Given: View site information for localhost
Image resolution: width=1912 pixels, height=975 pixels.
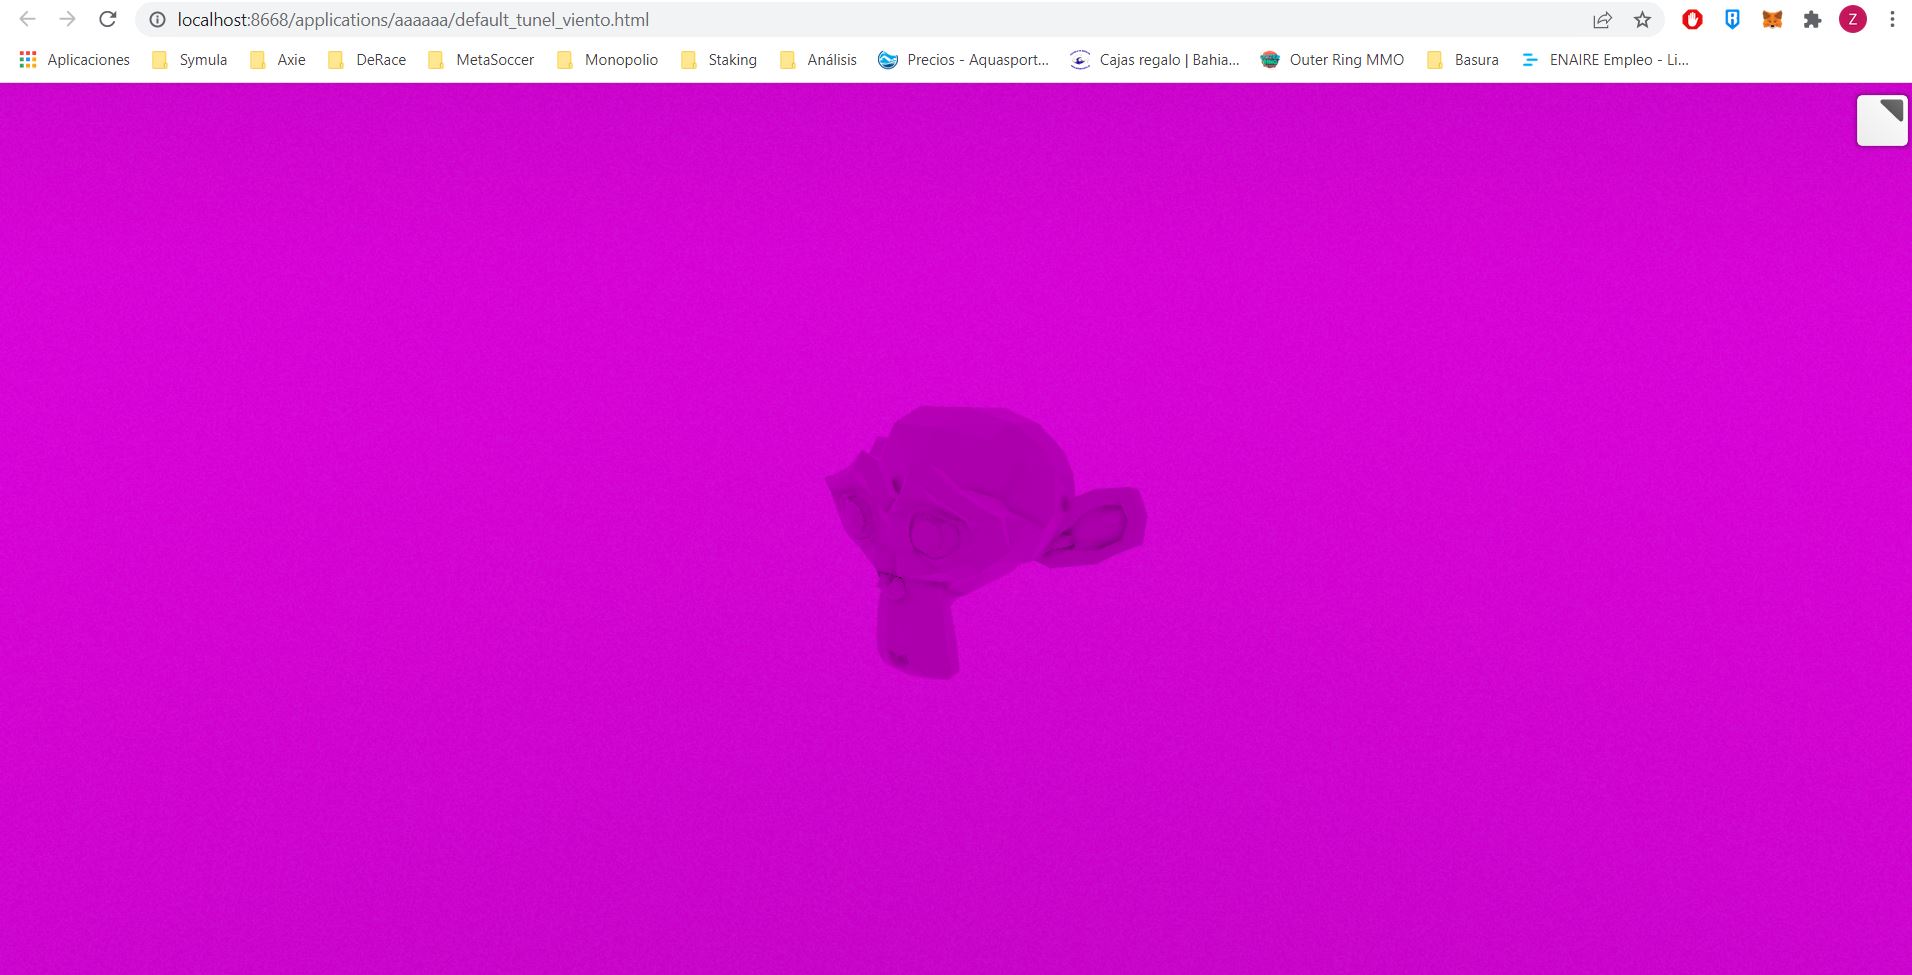Looking at the screenshot, I should click(x=157, y=20).
